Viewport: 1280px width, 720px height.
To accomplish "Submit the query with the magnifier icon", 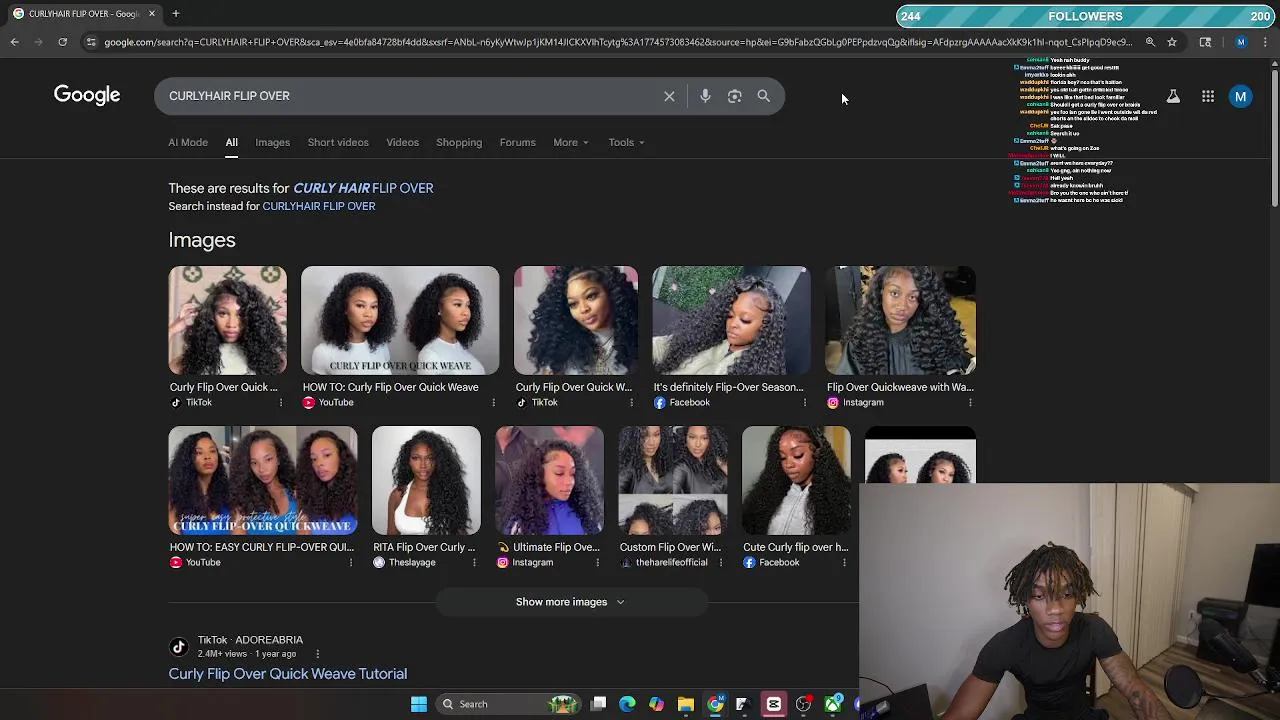I will pyautogui.click(x=764, y=96).
